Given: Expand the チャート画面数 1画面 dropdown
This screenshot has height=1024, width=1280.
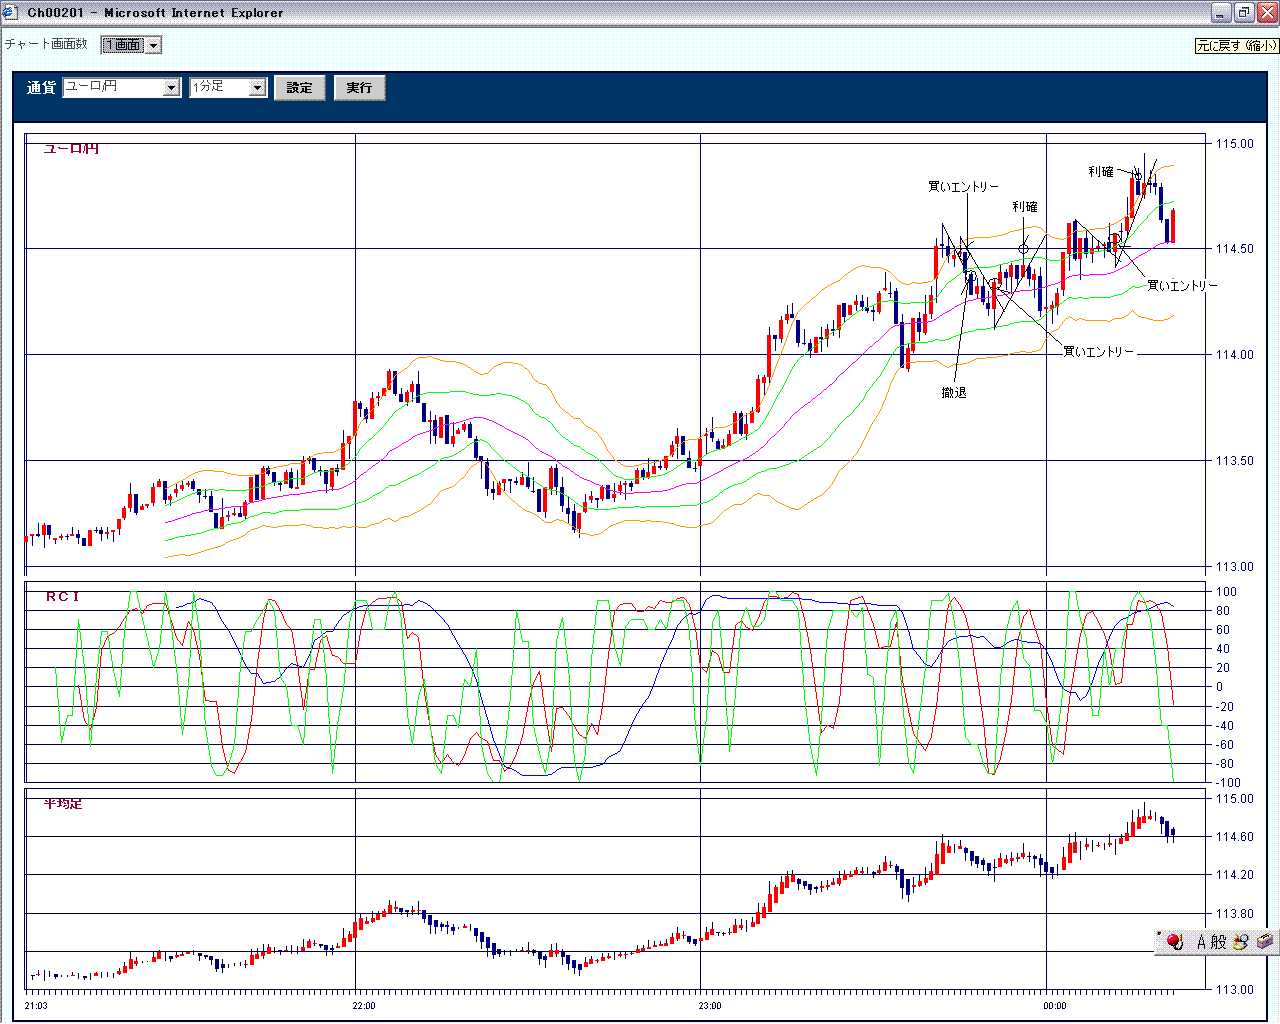Looking at the screenshot, I should (x=131, y=45).
